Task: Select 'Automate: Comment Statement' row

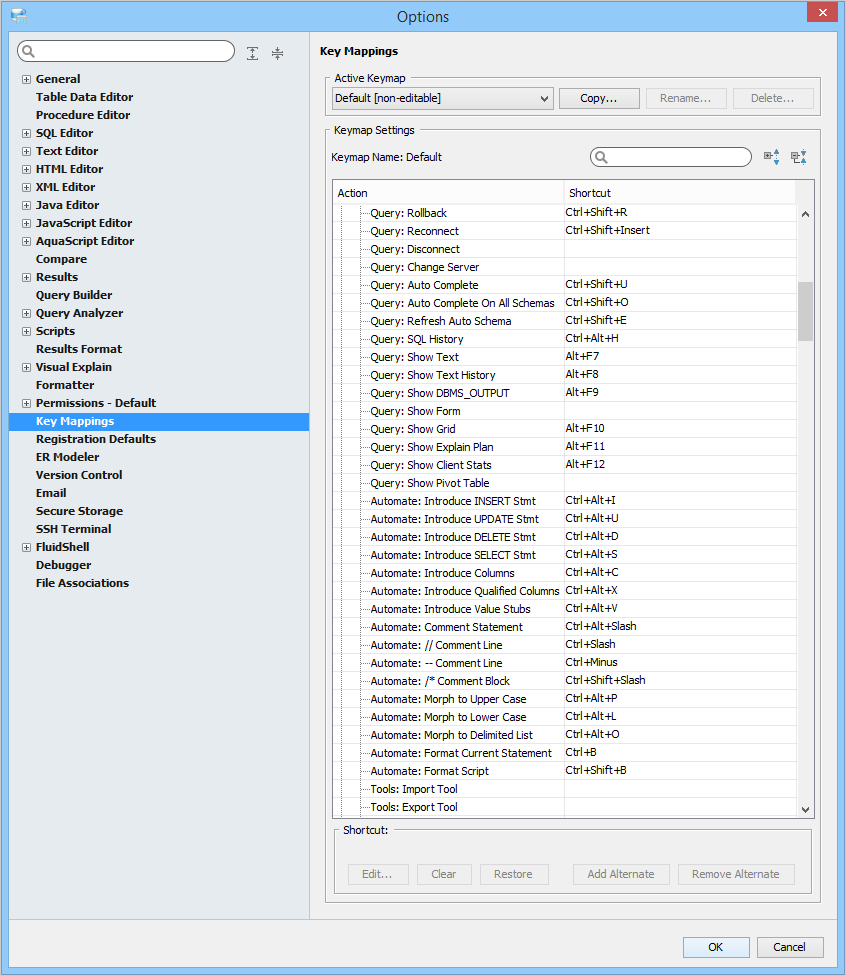Action: click(565, 627)
